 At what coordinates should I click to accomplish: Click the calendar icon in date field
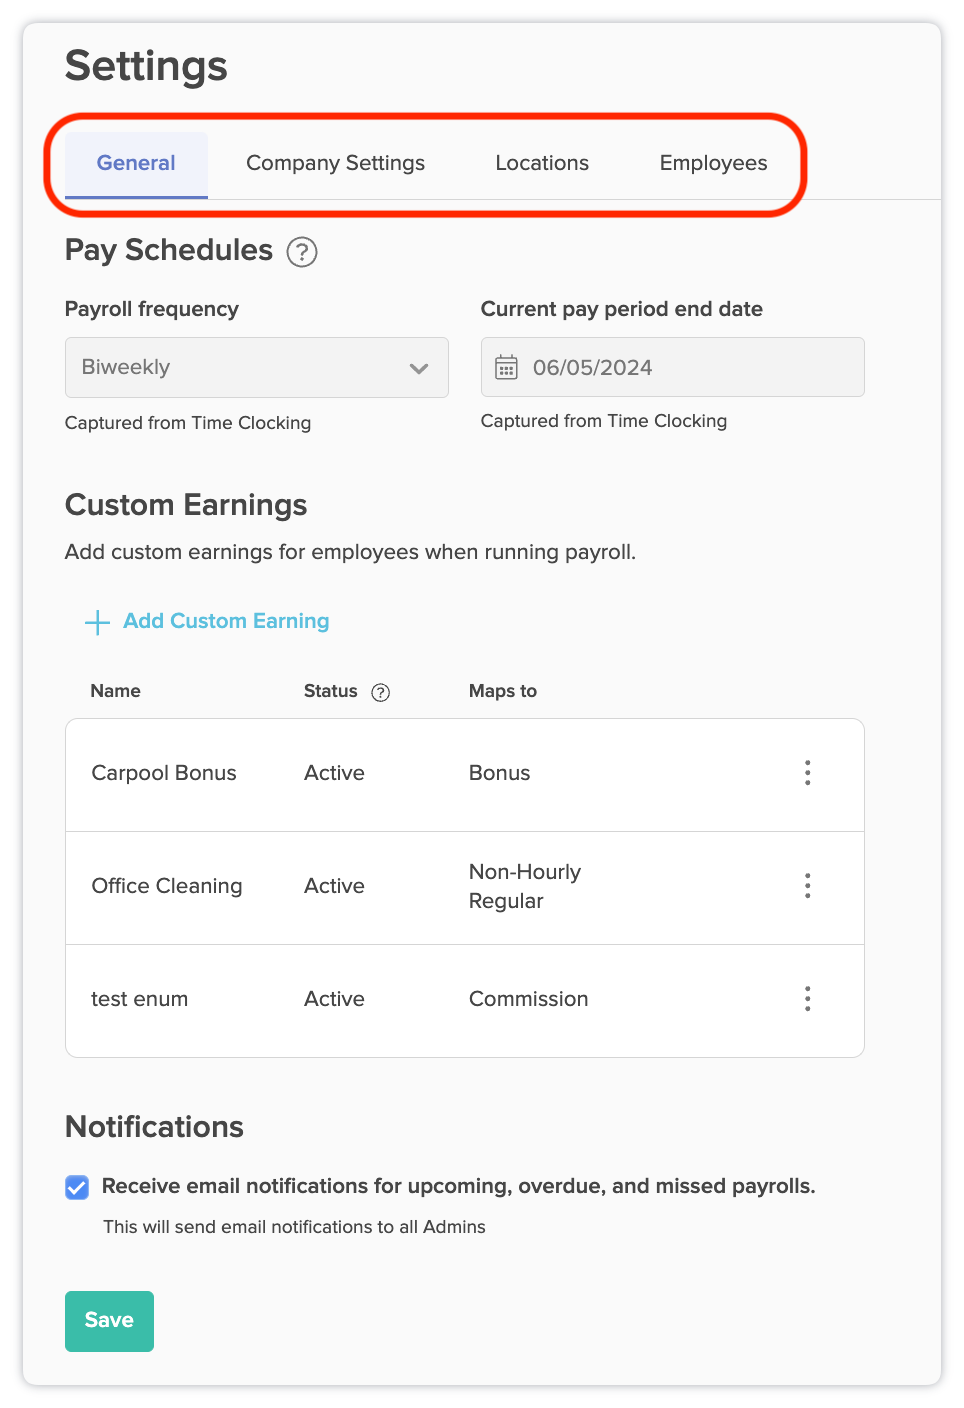tap(507, 367)
